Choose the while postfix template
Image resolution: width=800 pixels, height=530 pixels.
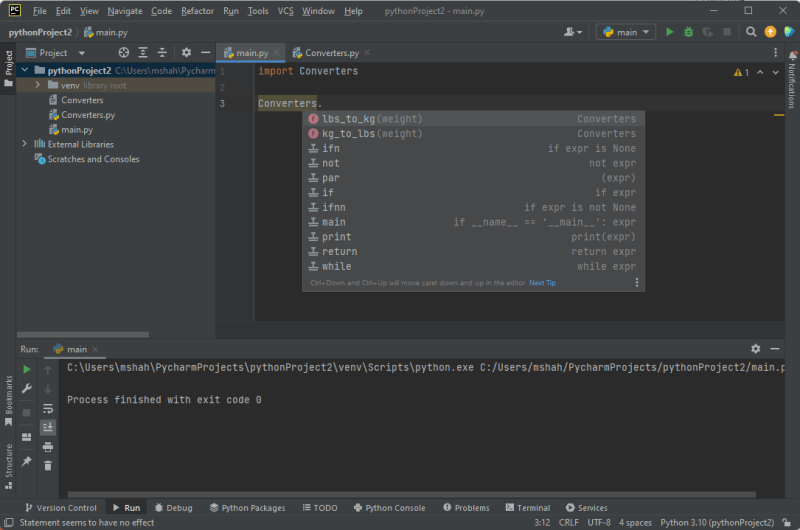point(473,266)
